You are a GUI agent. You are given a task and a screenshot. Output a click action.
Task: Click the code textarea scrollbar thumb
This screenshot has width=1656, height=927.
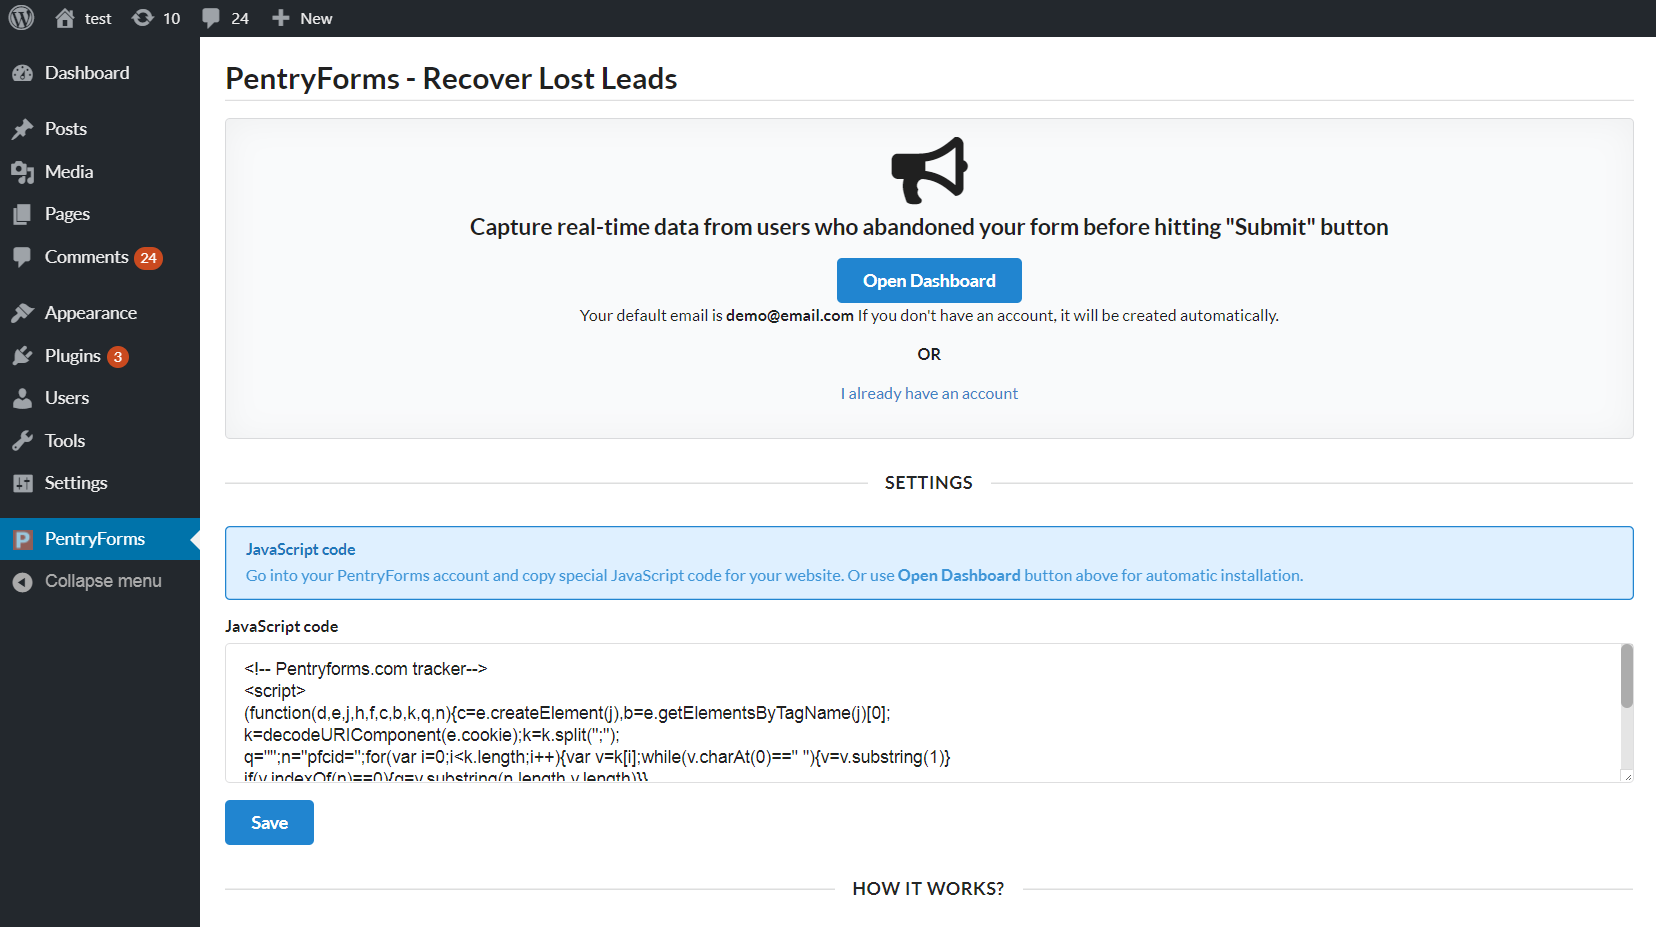tap(1627, 676)
